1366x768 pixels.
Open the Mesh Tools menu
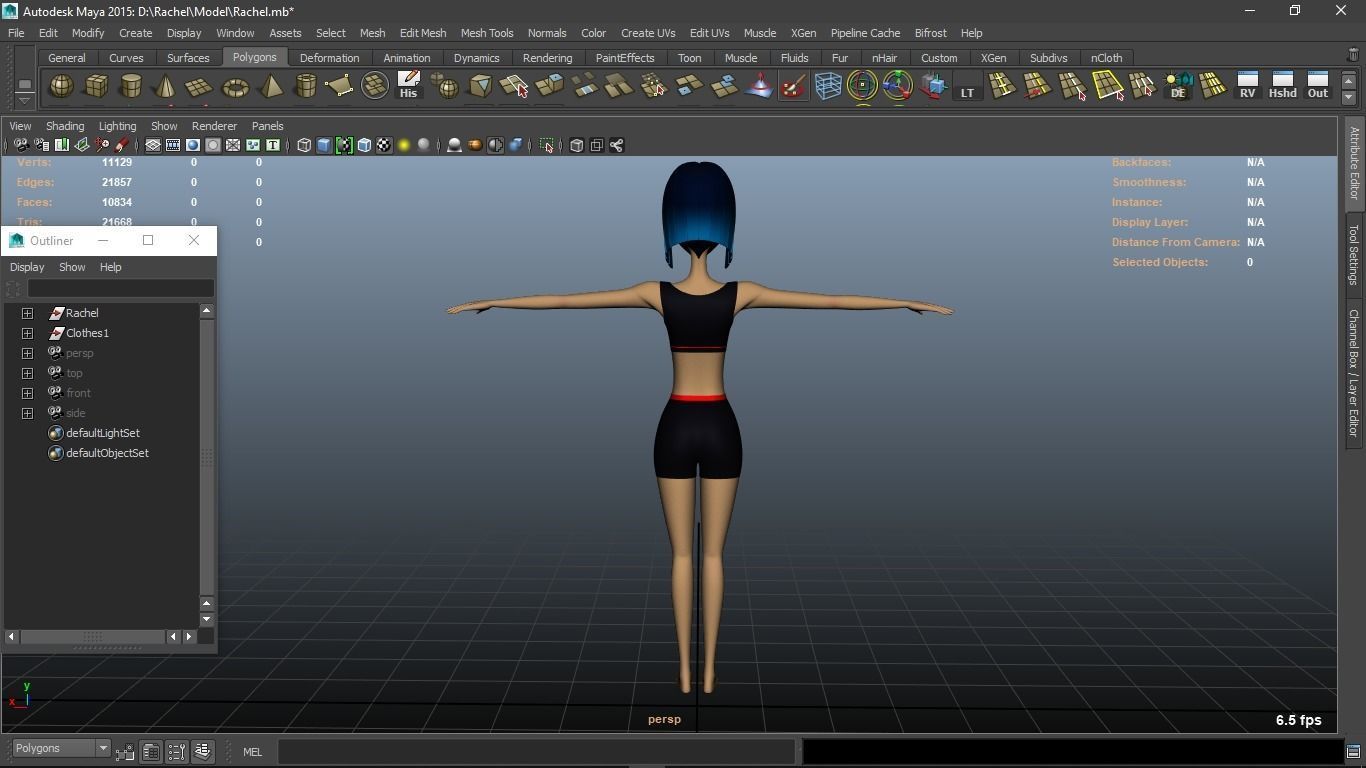coord(487,33)
